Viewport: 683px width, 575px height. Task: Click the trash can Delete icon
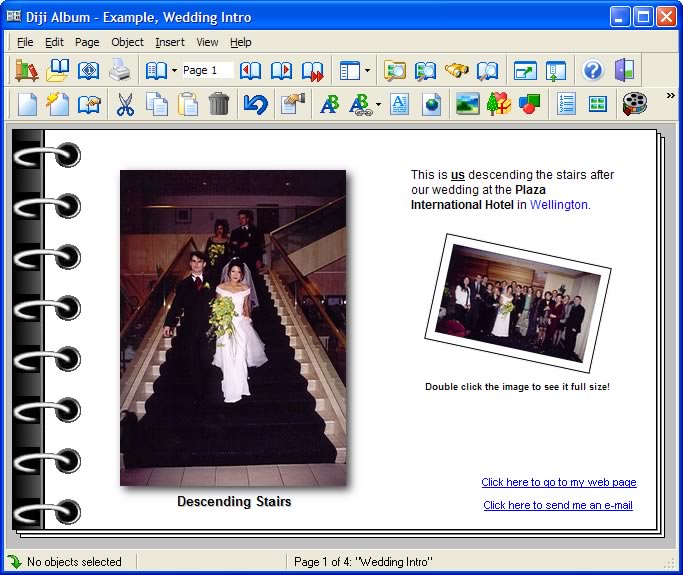point(219,104)
